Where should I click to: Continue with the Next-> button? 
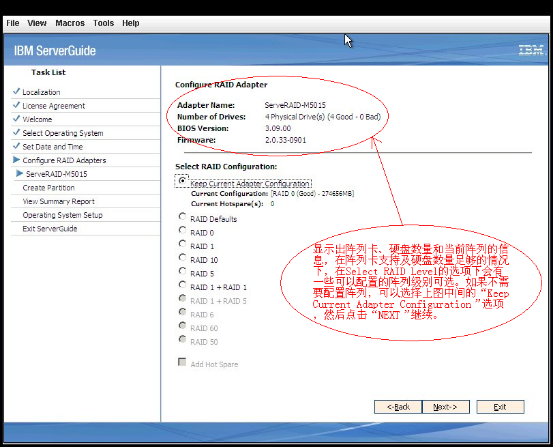[446, 407]
